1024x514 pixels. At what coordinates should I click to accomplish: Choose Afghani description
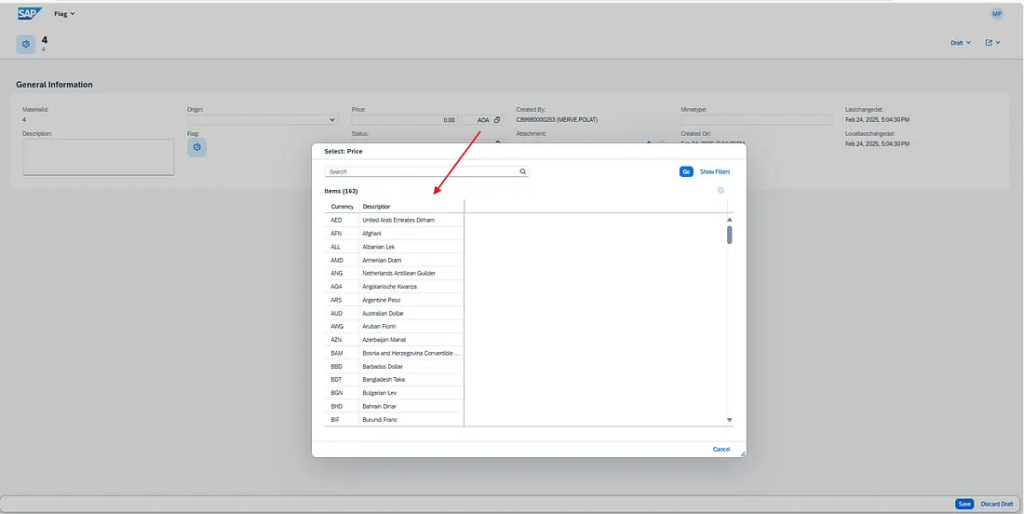(372, 234)
